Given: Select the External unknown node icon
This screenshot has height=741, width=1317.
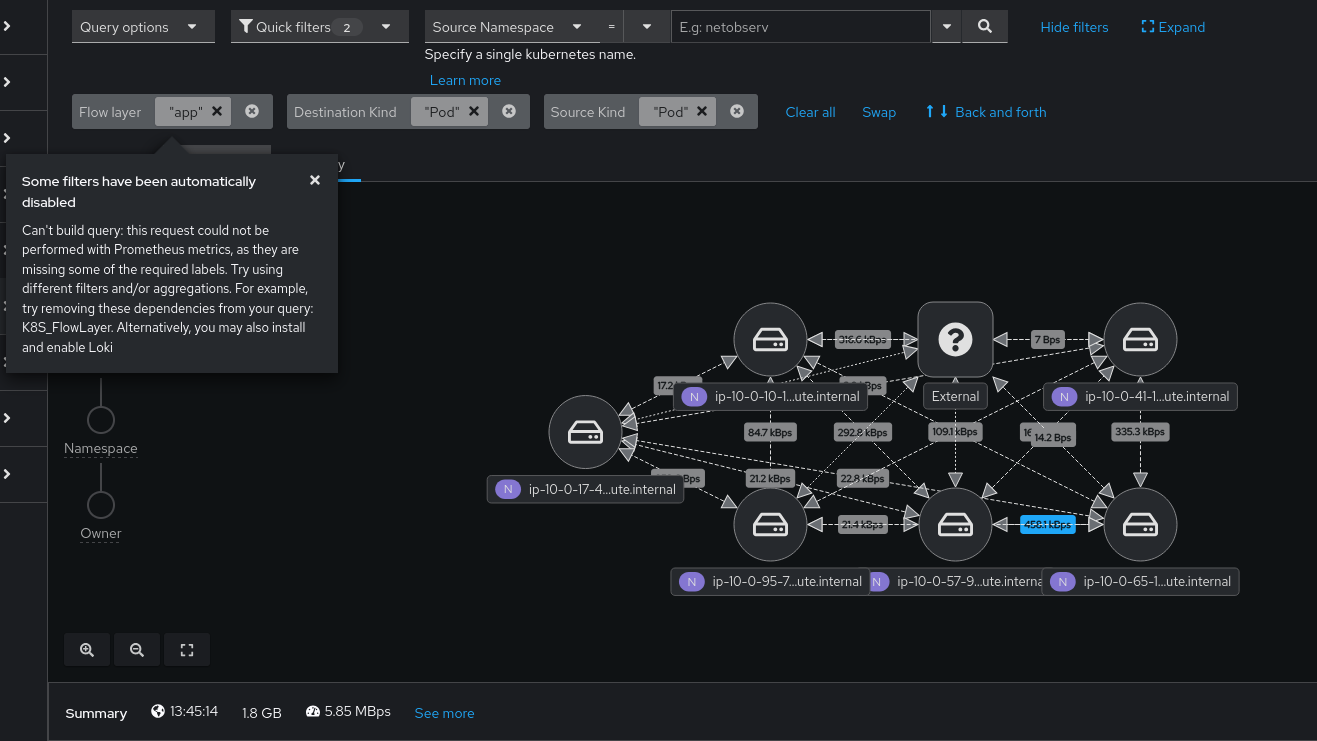Looking at the screenshot, I should click(x=955, y=339).
